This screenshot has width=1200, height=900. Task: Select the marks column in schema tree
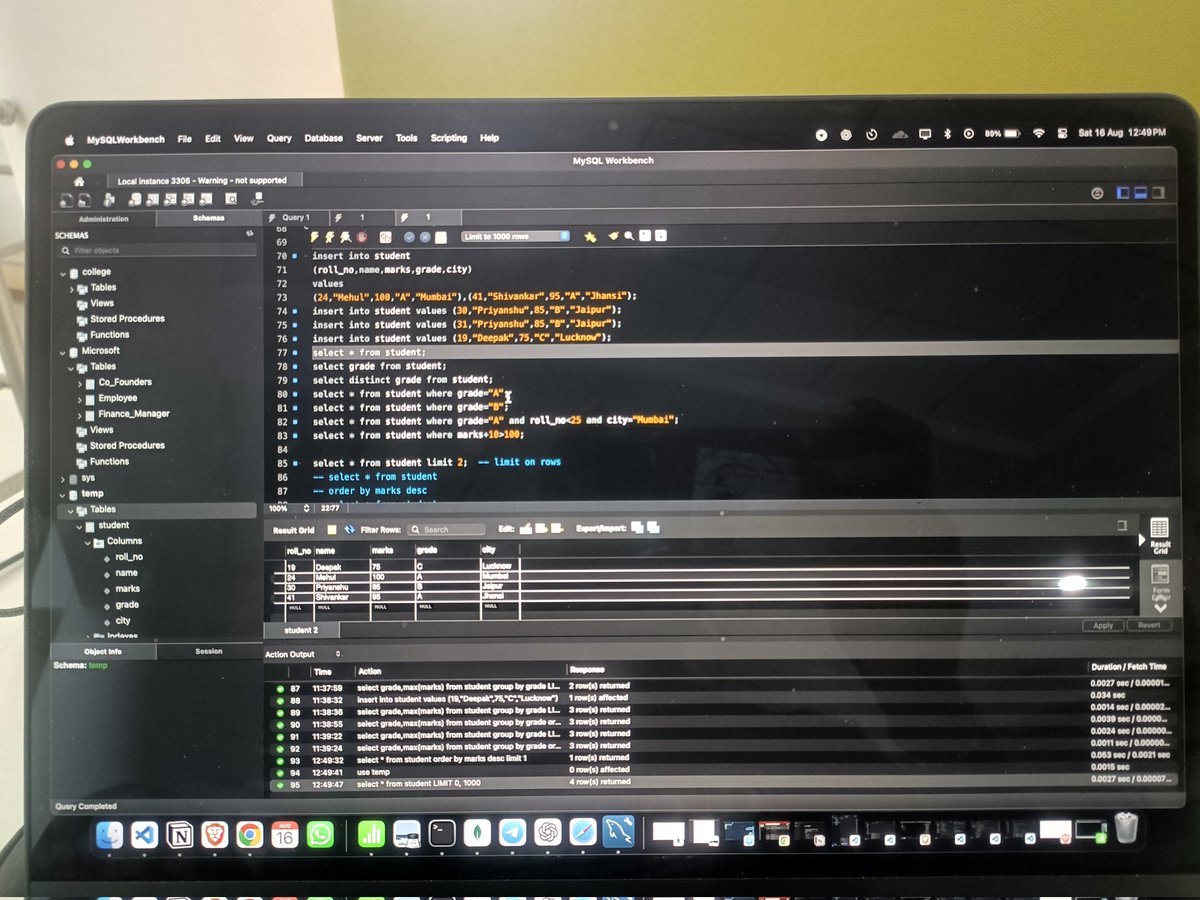[x=127, y=589]
